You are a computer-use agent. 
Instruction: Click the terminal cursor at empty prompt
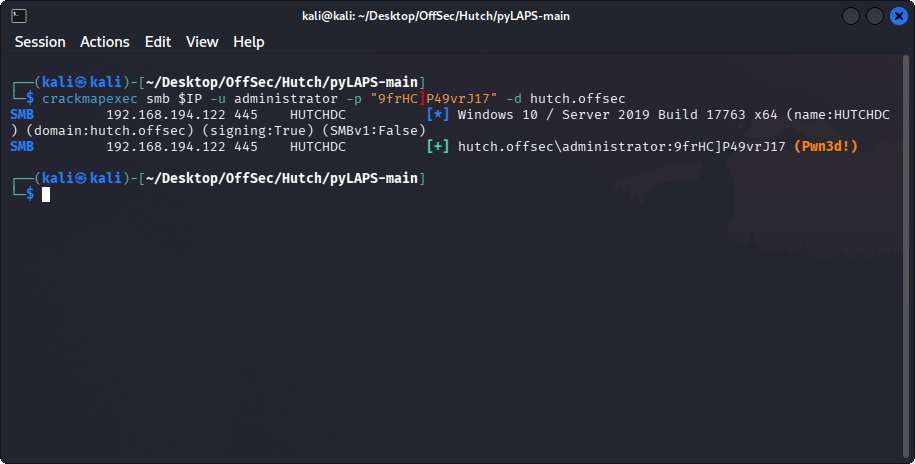pyautogui.click(x=46, y=194)
